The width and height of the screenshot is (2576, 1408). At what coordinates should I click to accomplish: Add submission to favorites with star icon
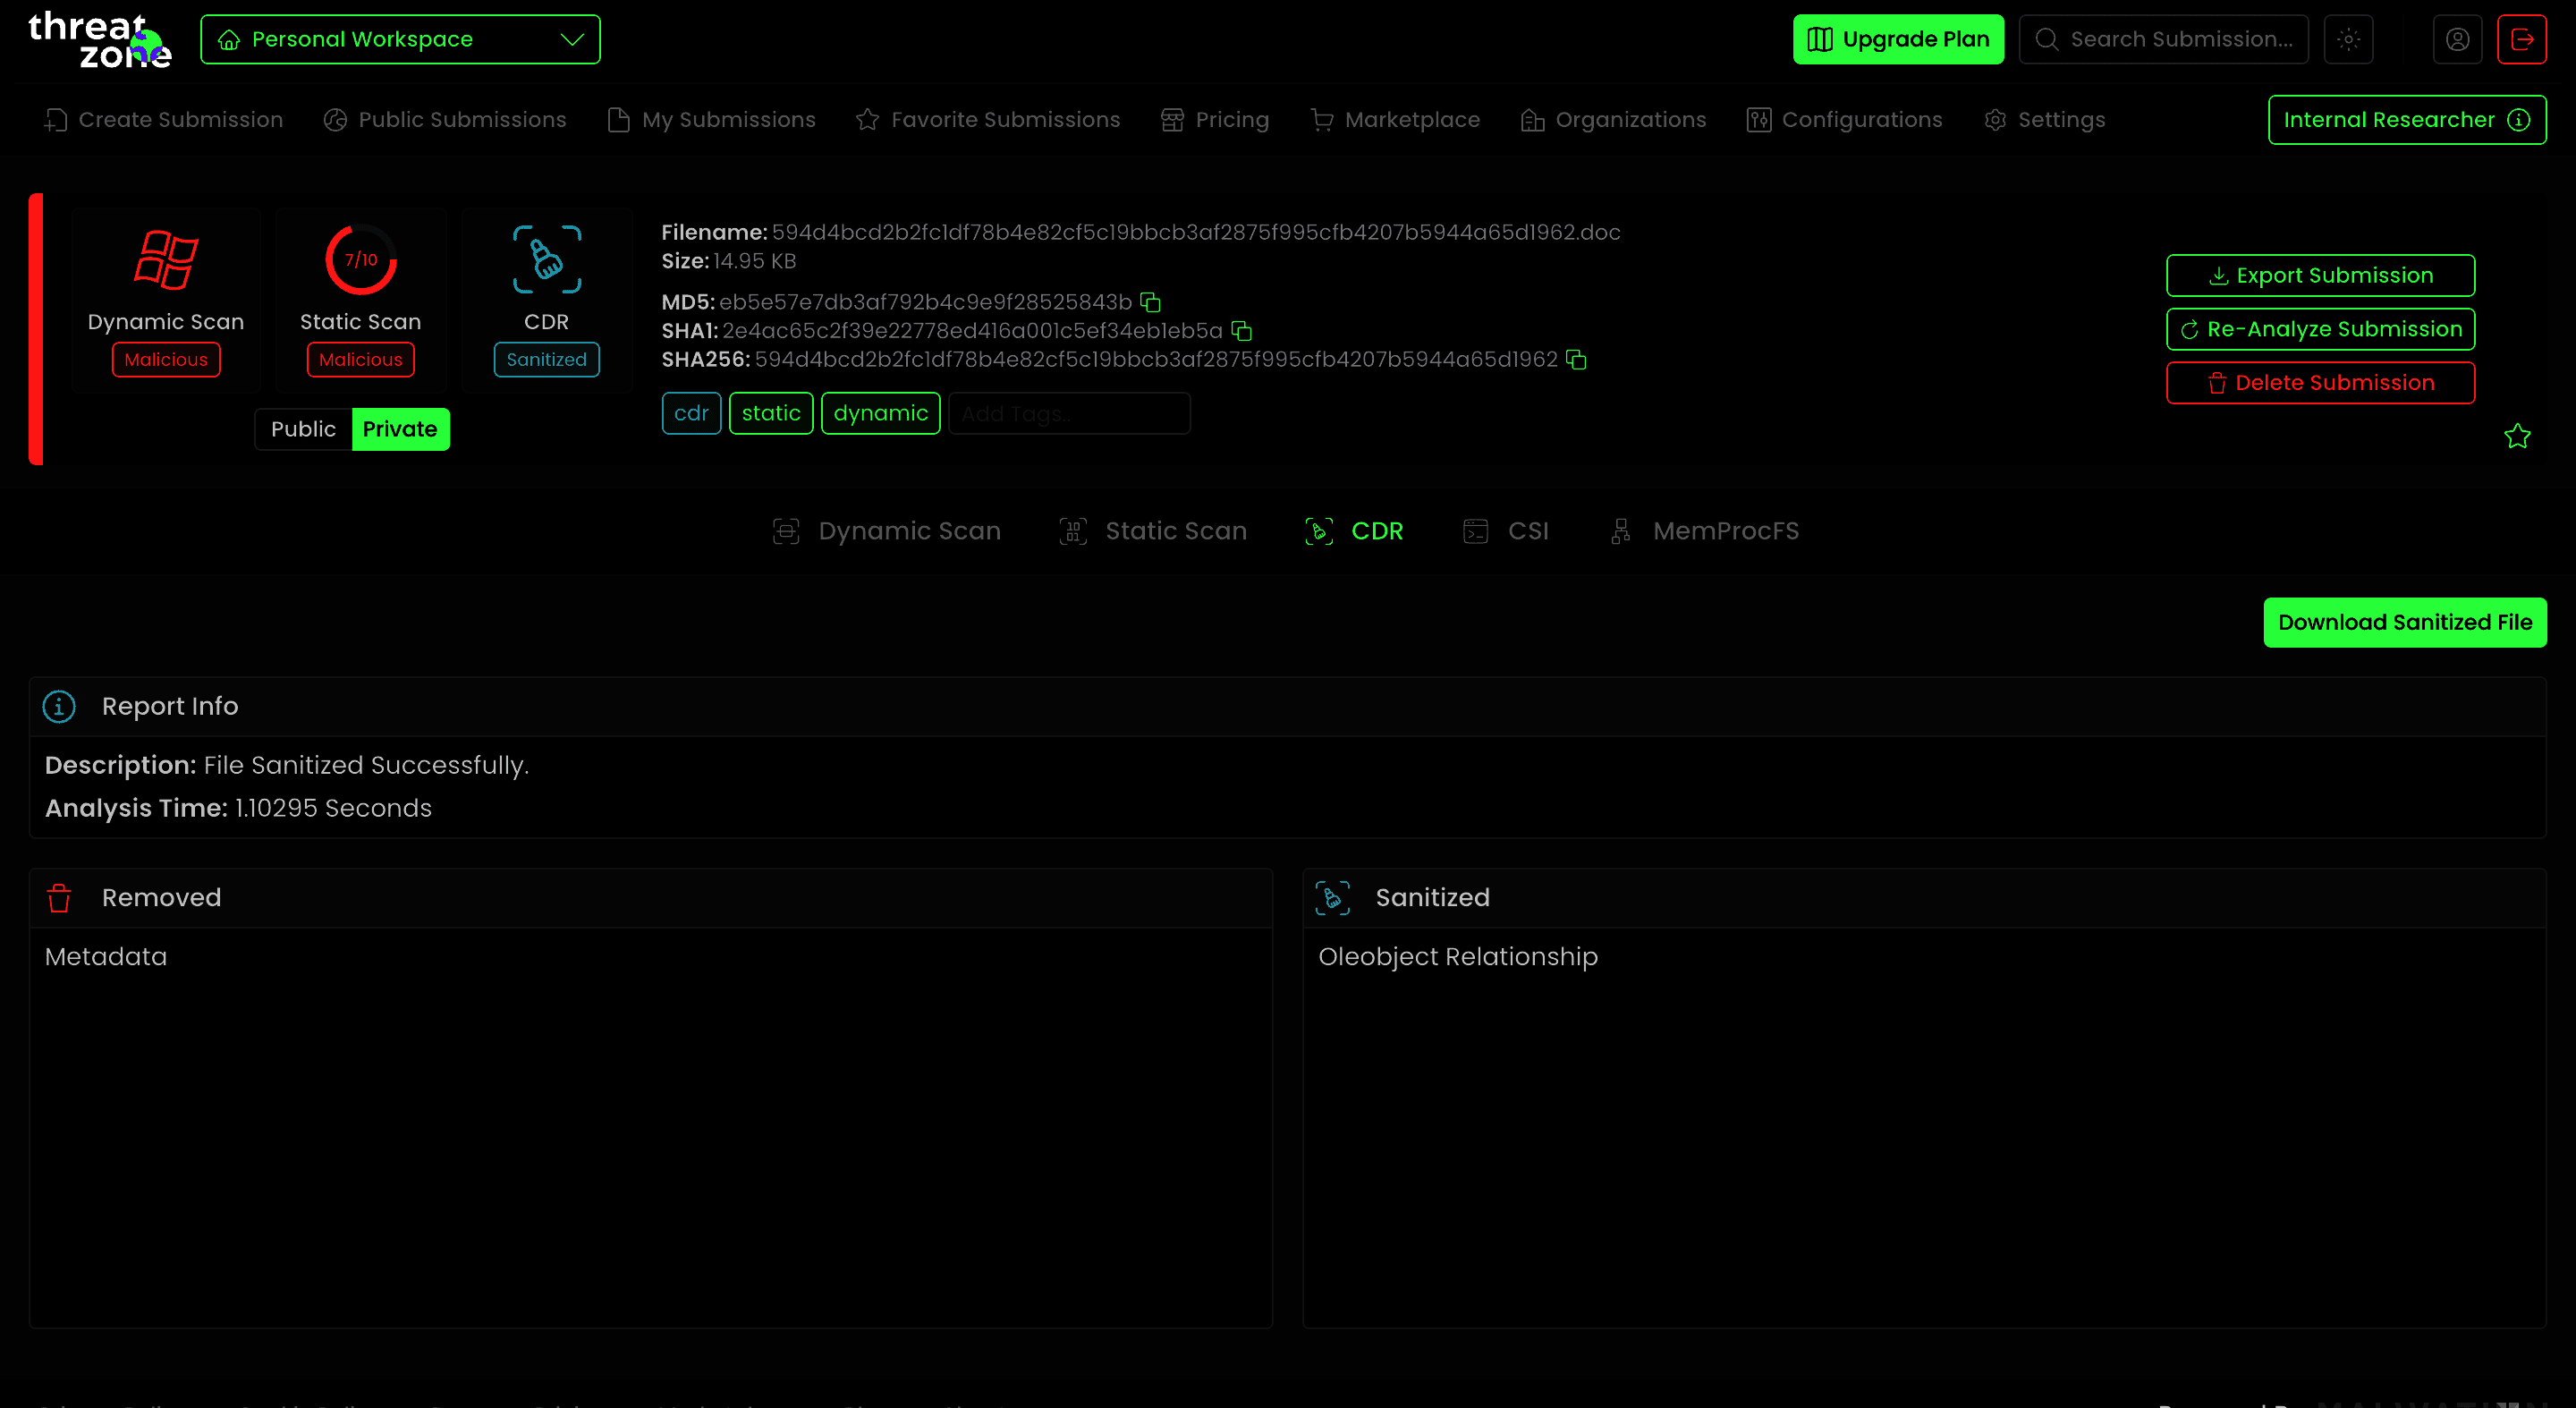click(x=2517, y=436)
